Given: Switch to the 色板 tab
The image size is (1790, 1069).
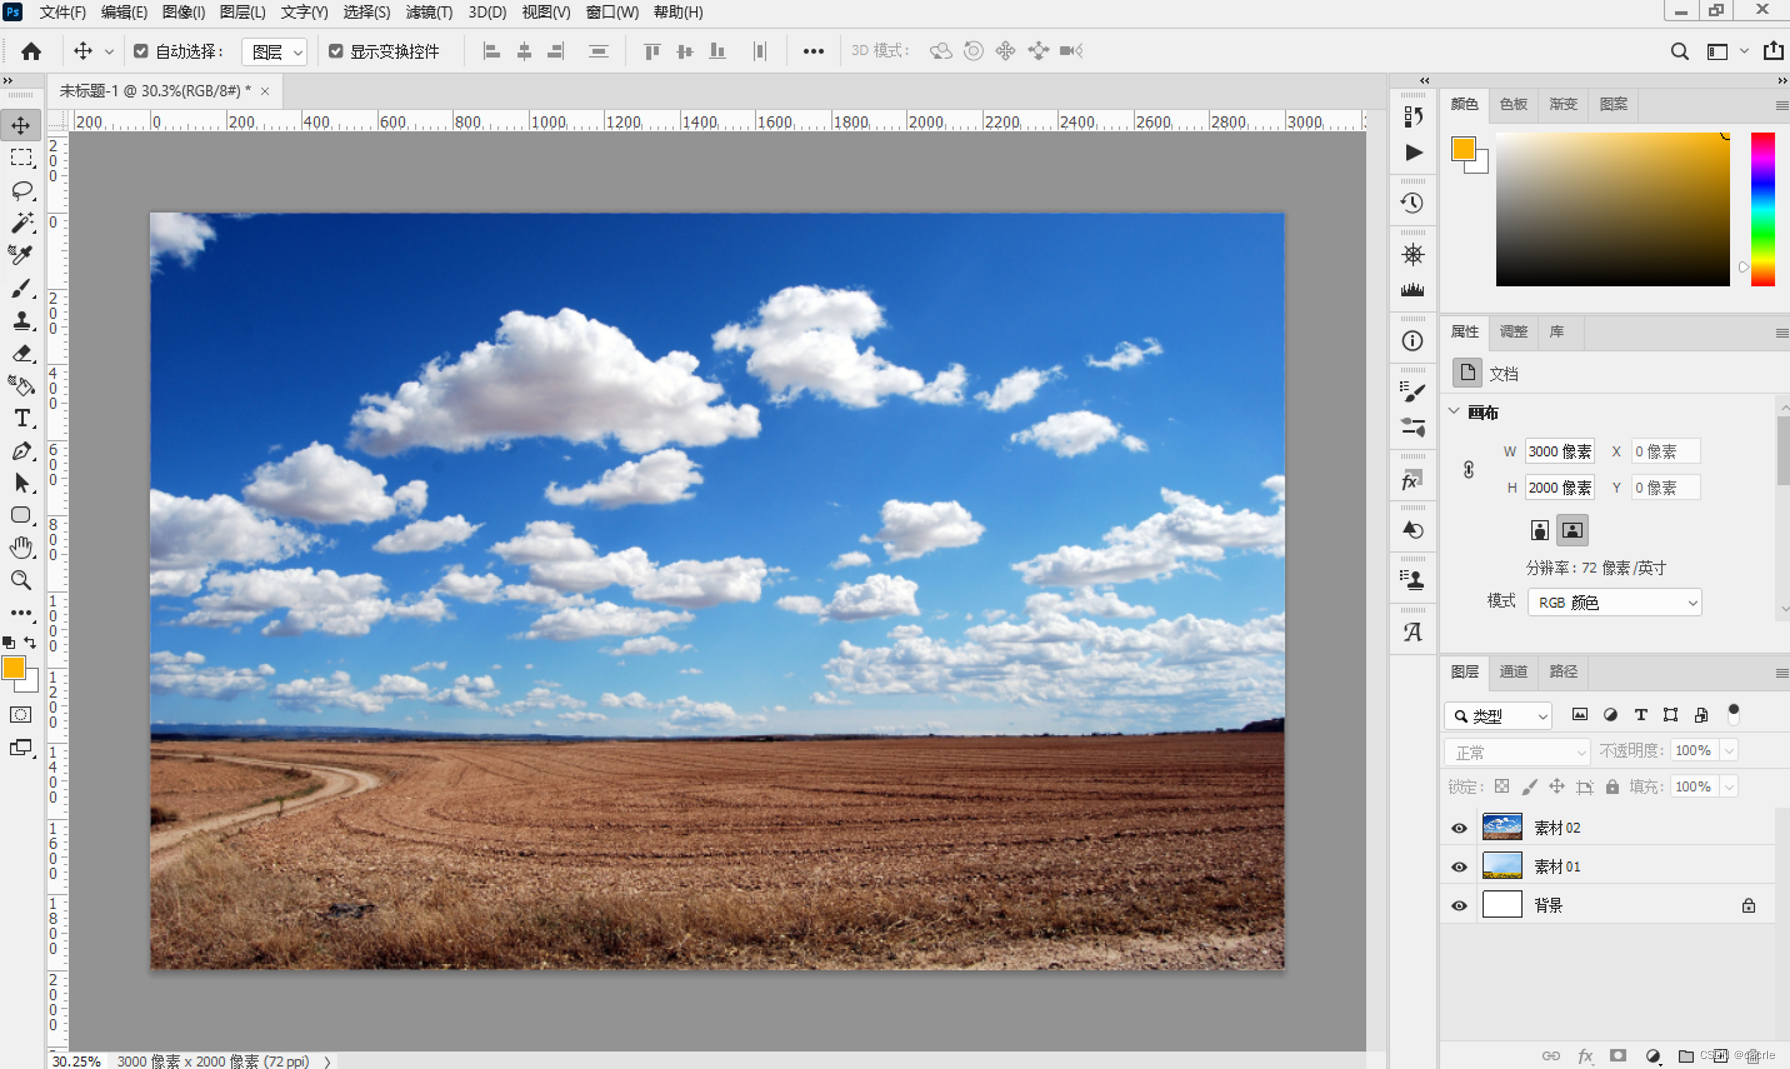Looking at the screenshot, I should [1513, 104].
